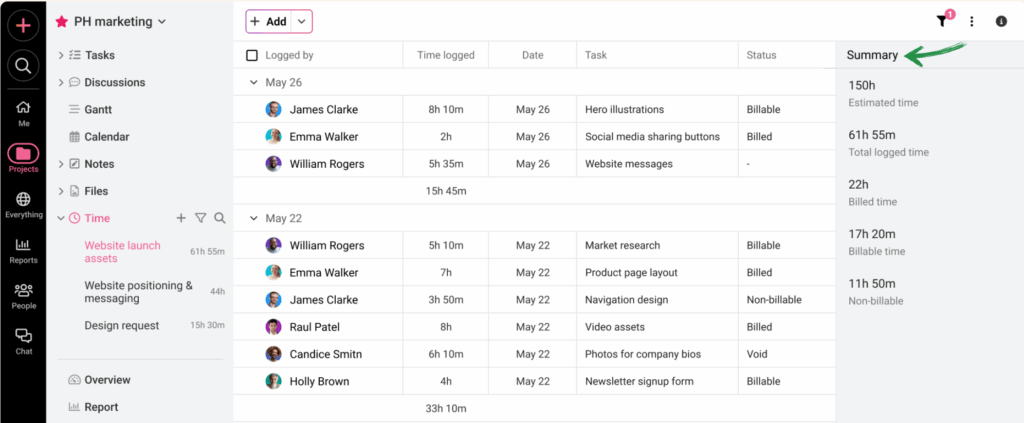Click the info icon at top right

point(1001,22)
